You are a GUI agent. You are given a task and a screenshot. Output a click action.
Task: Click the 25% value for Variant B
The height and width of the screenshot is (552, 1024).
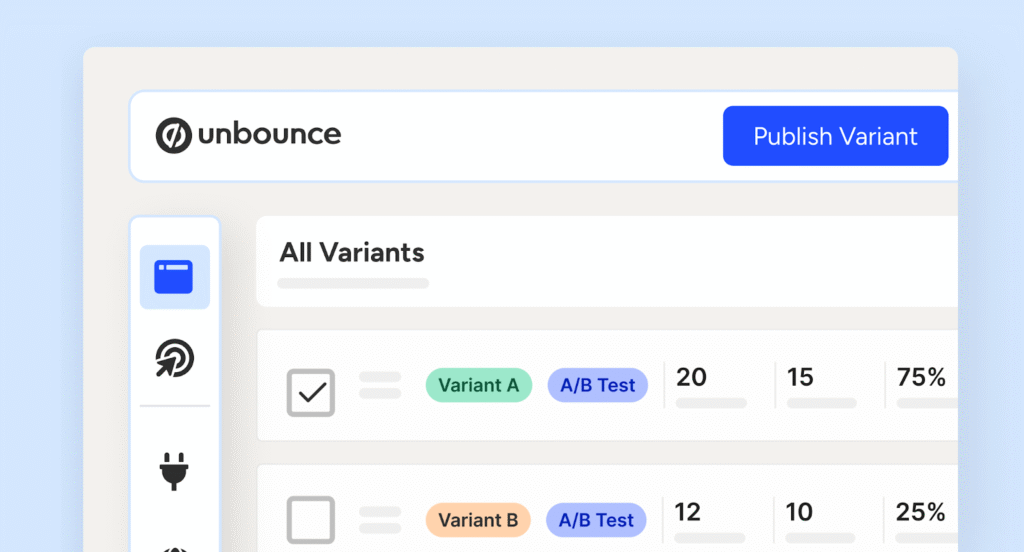(921, 513)
